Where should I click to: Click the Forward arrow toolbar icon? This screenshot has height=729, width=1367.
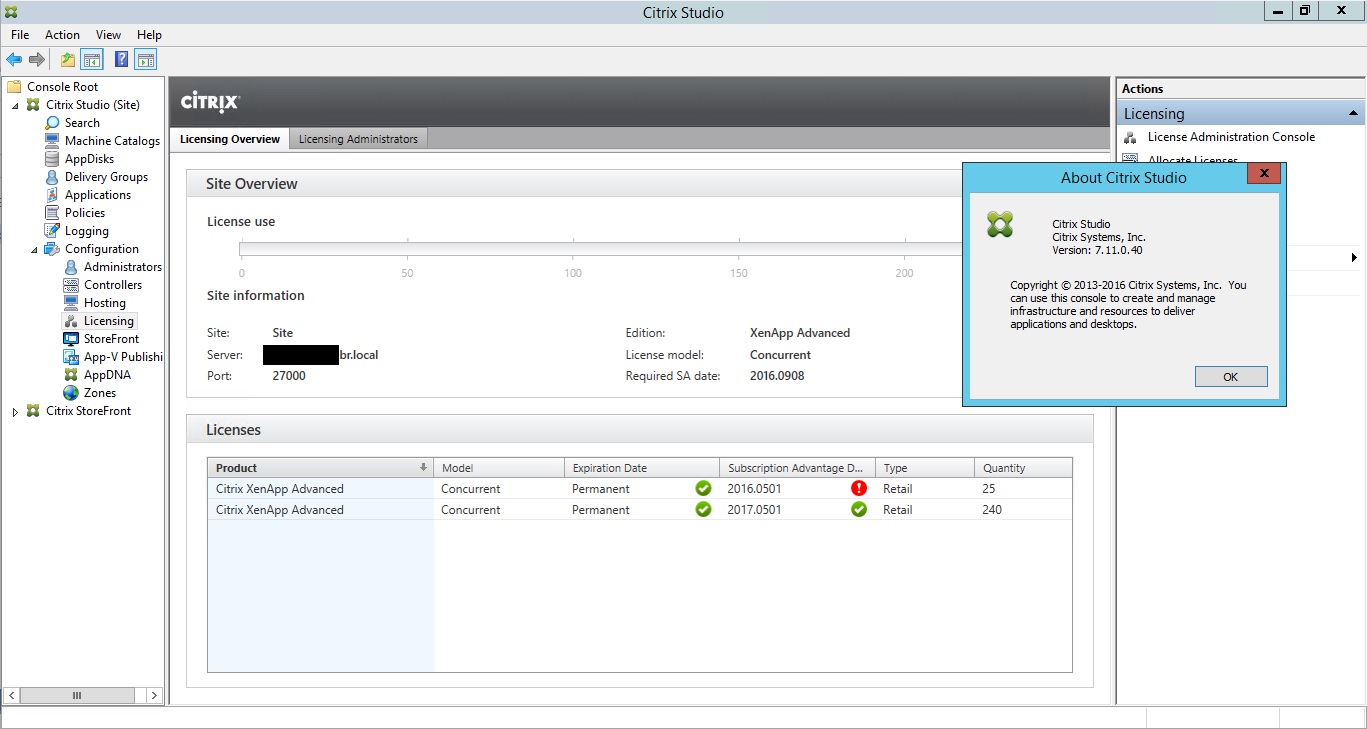[x=37, y=60]
